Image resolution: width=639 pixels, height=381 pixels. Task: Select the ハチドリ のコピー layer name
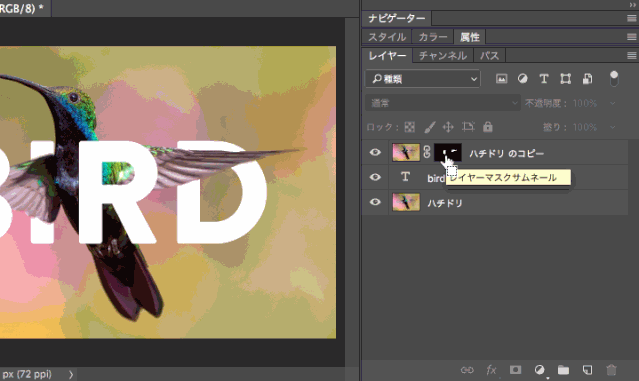pyautogui.click(x=507, y=154)
